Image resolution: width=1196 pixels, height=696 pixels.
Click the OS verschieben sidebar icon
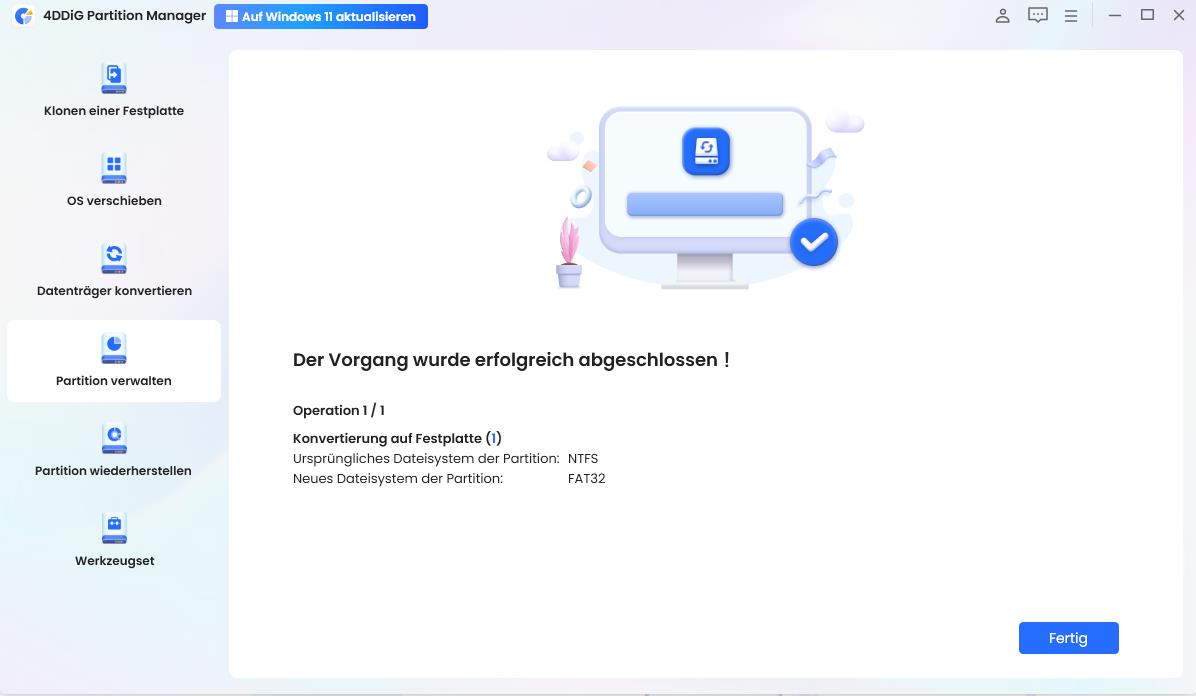click(114, 168)
